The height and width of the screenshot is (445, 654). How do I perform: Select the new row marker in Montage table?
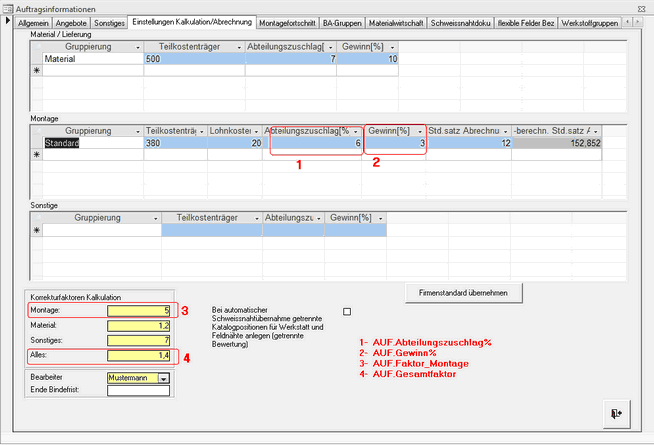click(37, 155)
